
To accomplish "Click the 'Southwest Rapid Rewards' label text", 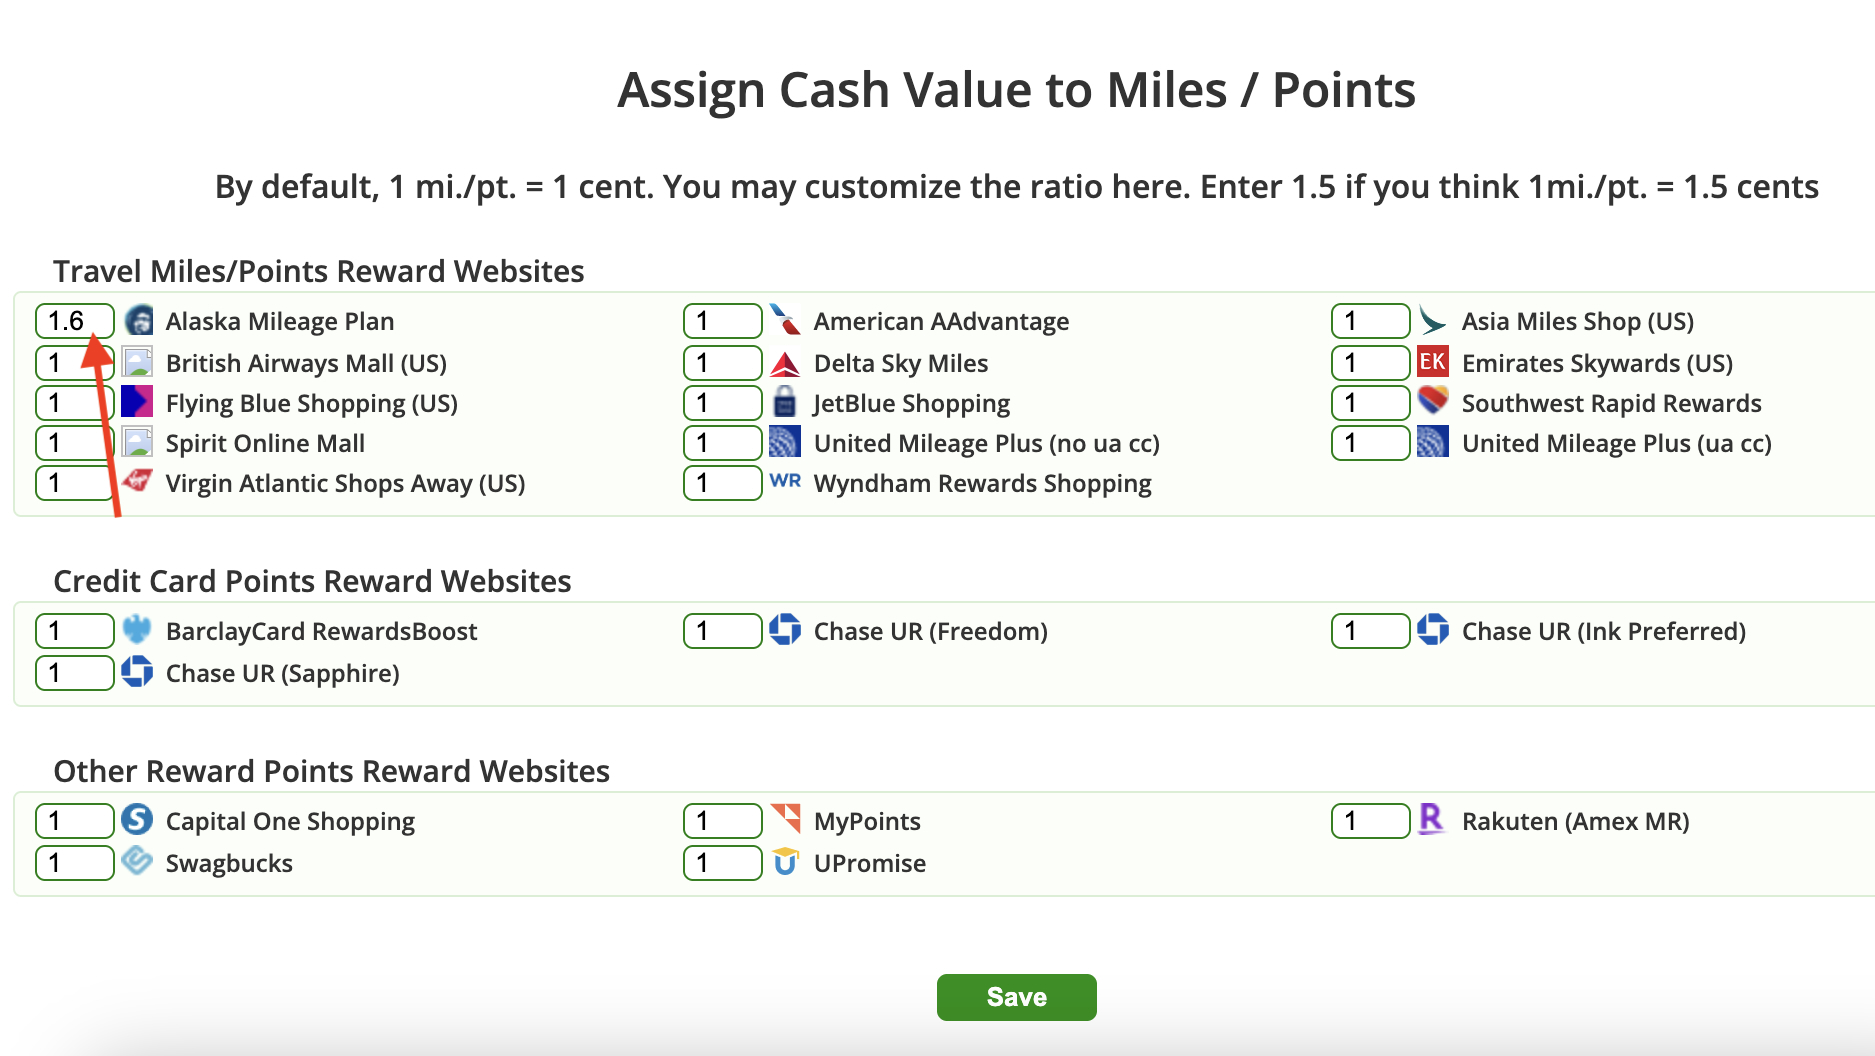I will coord(1612,403).
